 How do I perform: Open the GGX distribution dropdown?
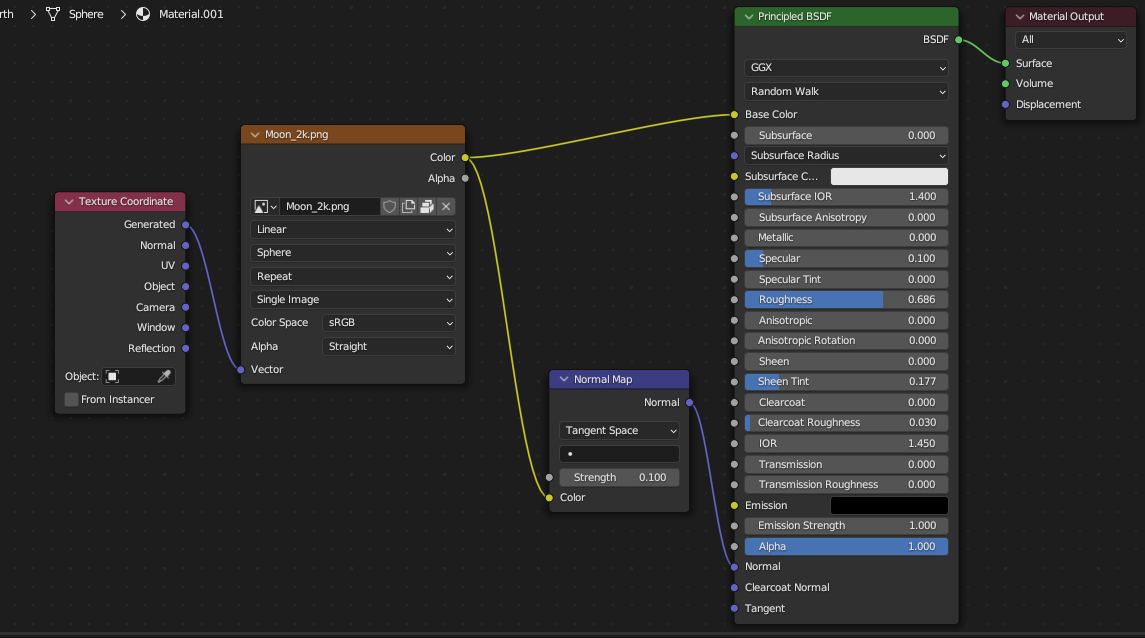[x=846, y=67]
